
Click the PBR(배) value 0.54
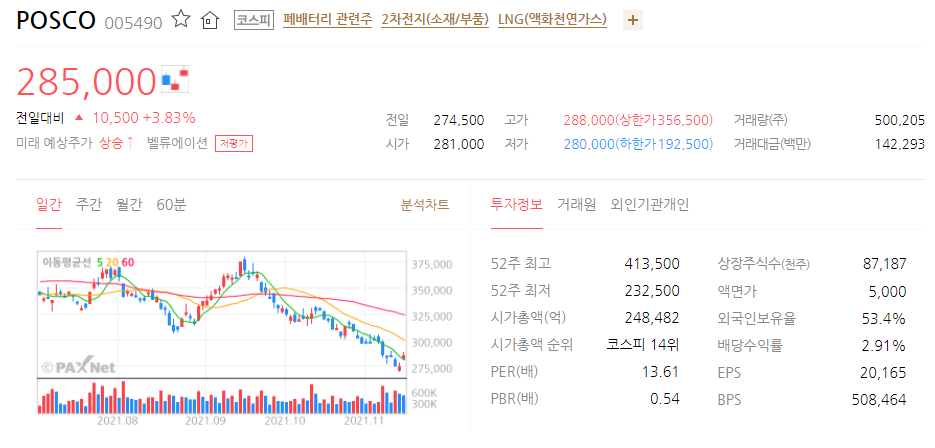click(664, 399)
